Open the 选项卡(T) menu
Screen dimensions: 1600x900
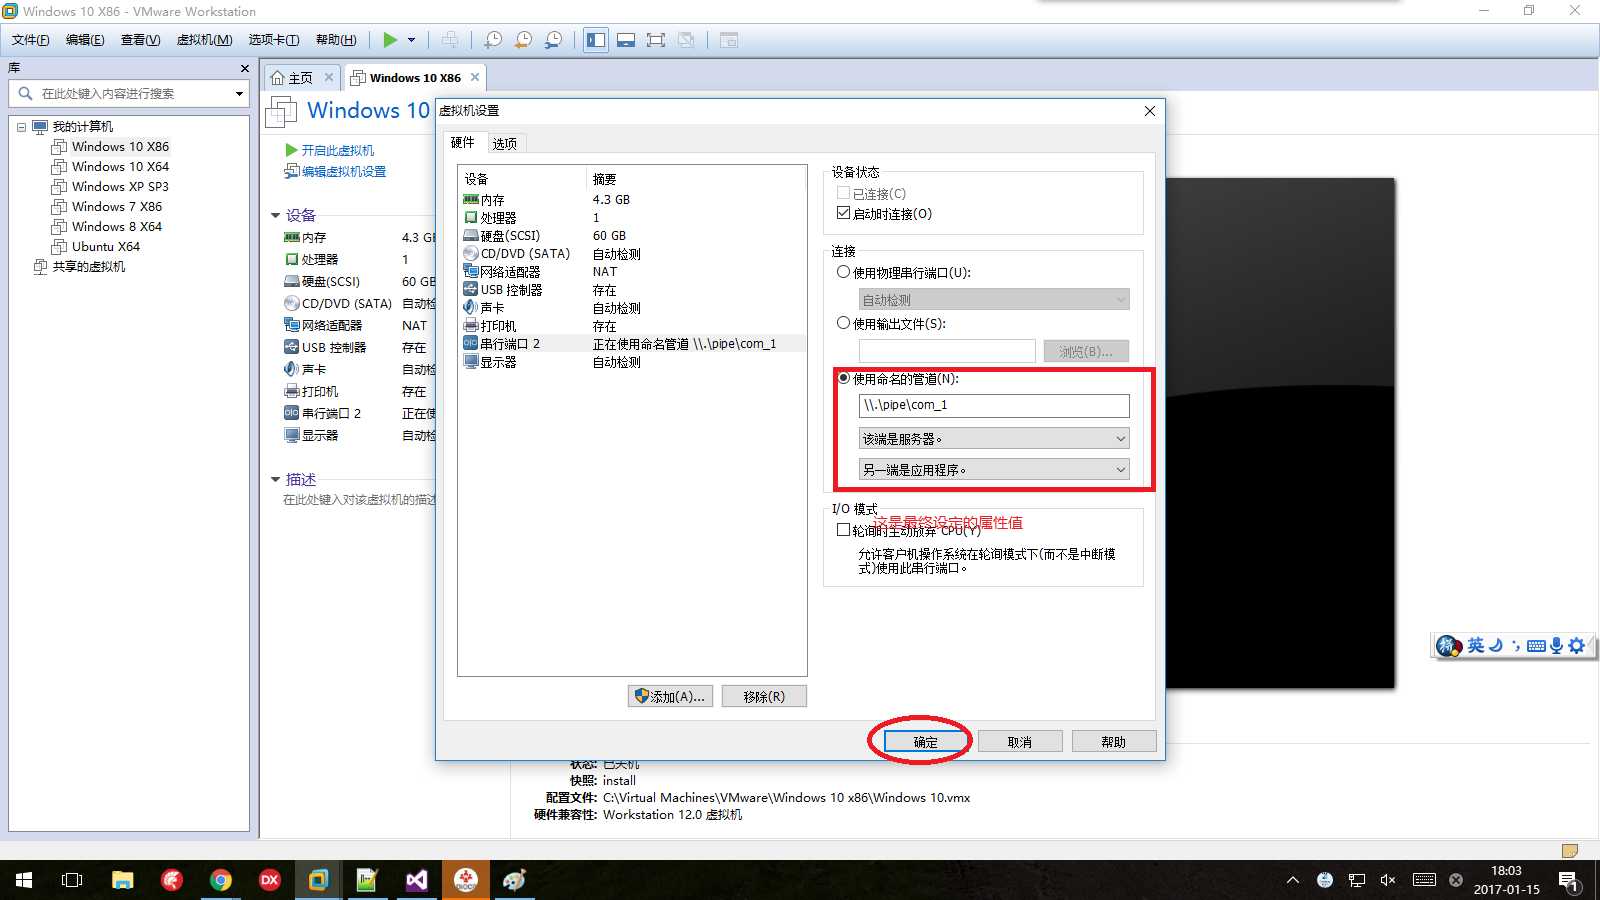[x=273, y=40]
